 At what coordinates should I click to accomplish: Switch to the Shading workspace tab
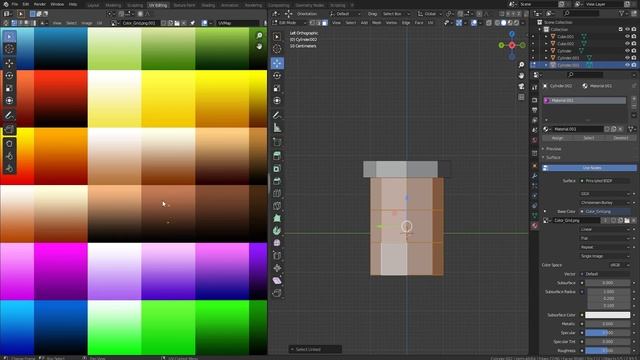[208, 5]
